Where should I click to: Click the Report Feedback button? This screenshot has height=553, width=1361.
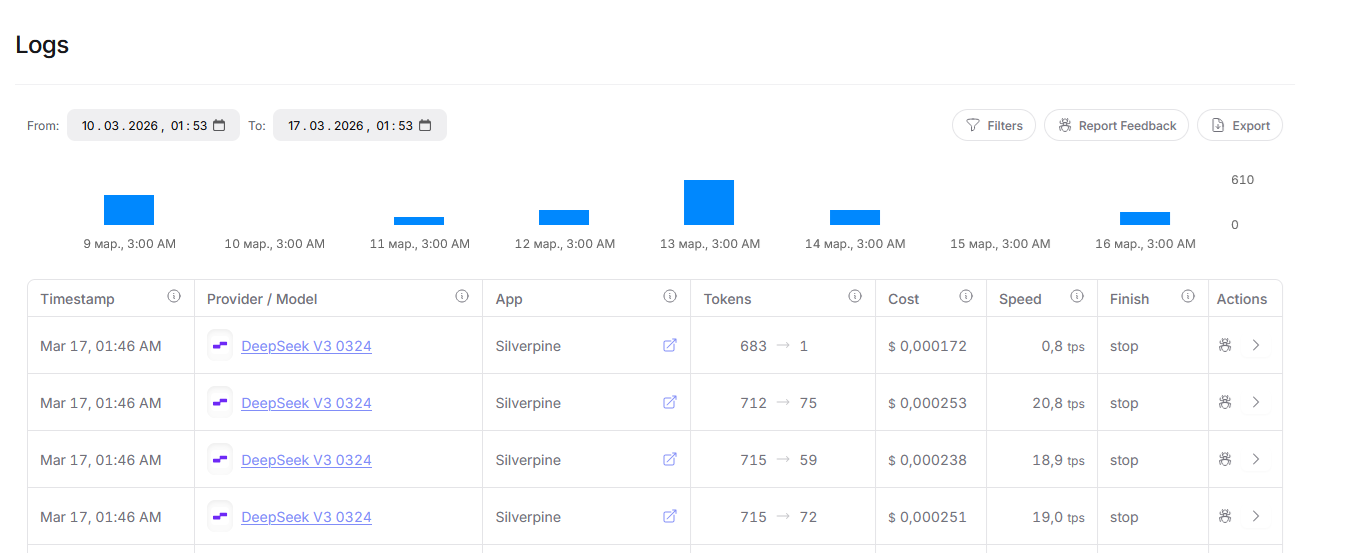pos(1116,125)
